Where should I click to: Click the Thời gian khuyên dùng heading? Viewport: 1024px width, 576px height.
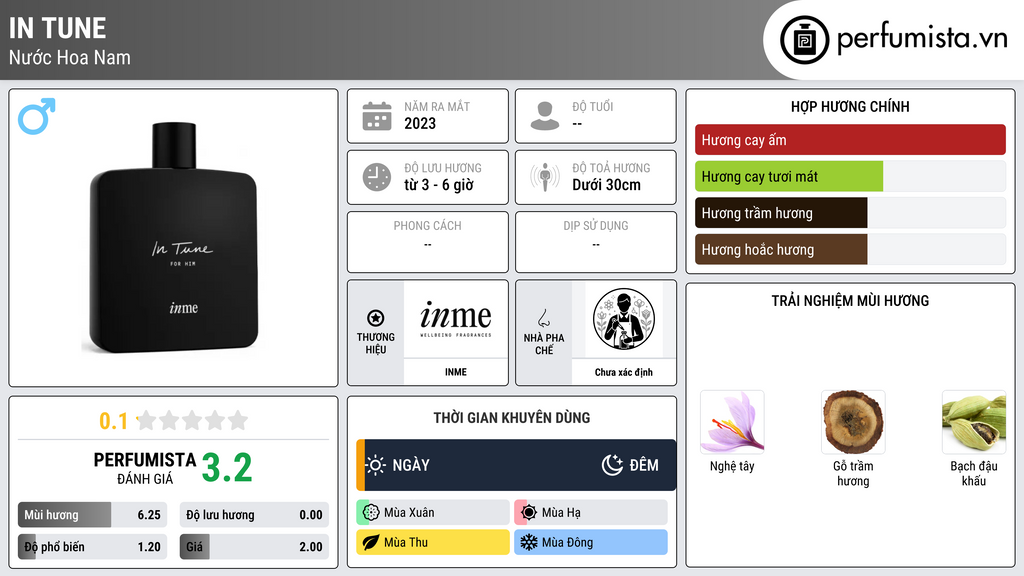512,418
